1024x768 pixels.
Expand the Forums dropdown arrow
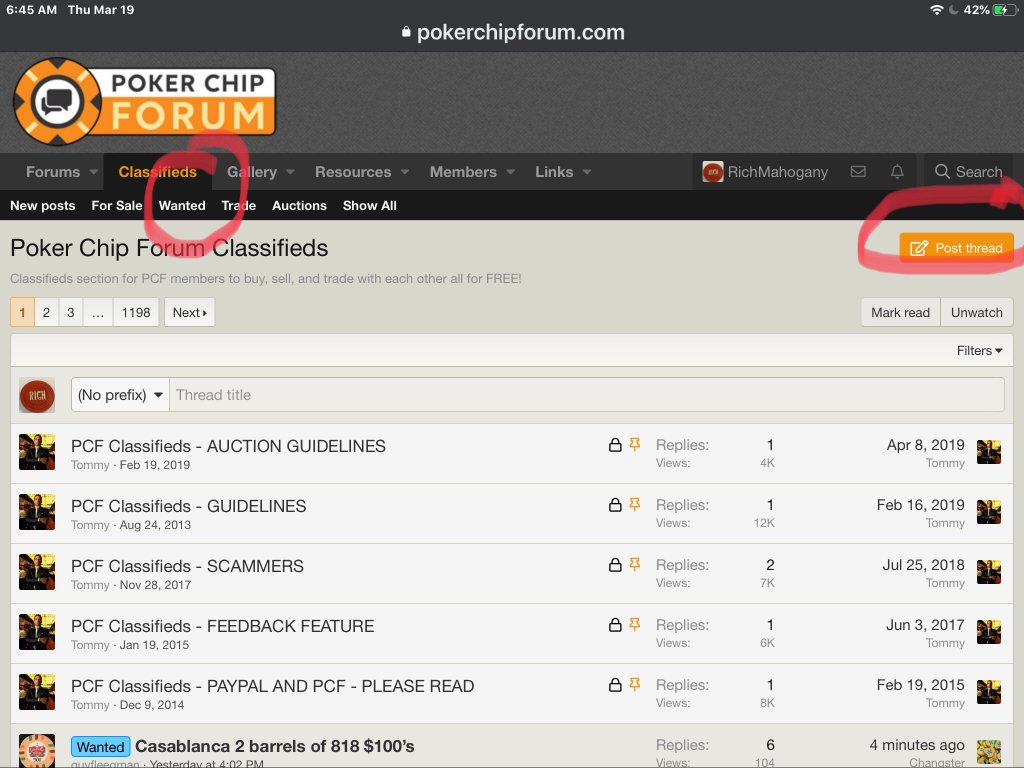click(x=93, y=172)
